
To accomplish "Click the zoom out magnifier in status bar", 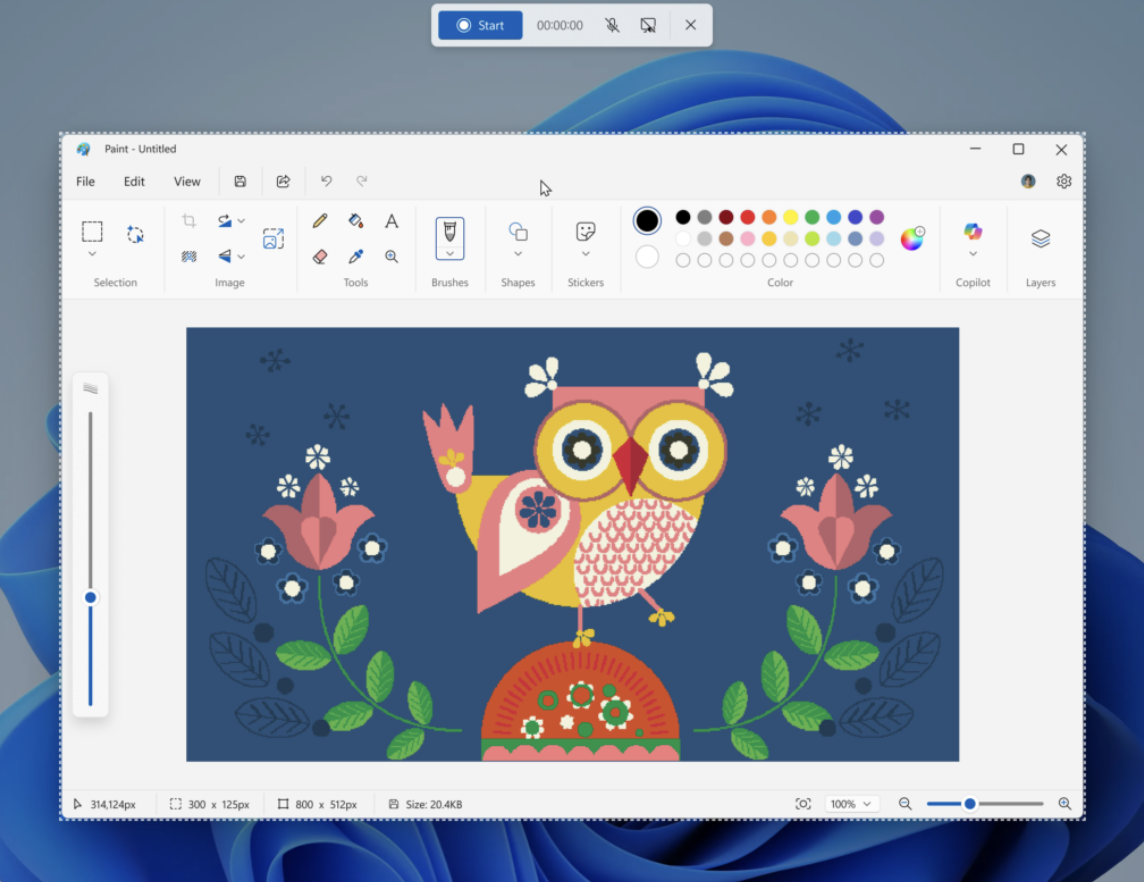I will (905, 804).
